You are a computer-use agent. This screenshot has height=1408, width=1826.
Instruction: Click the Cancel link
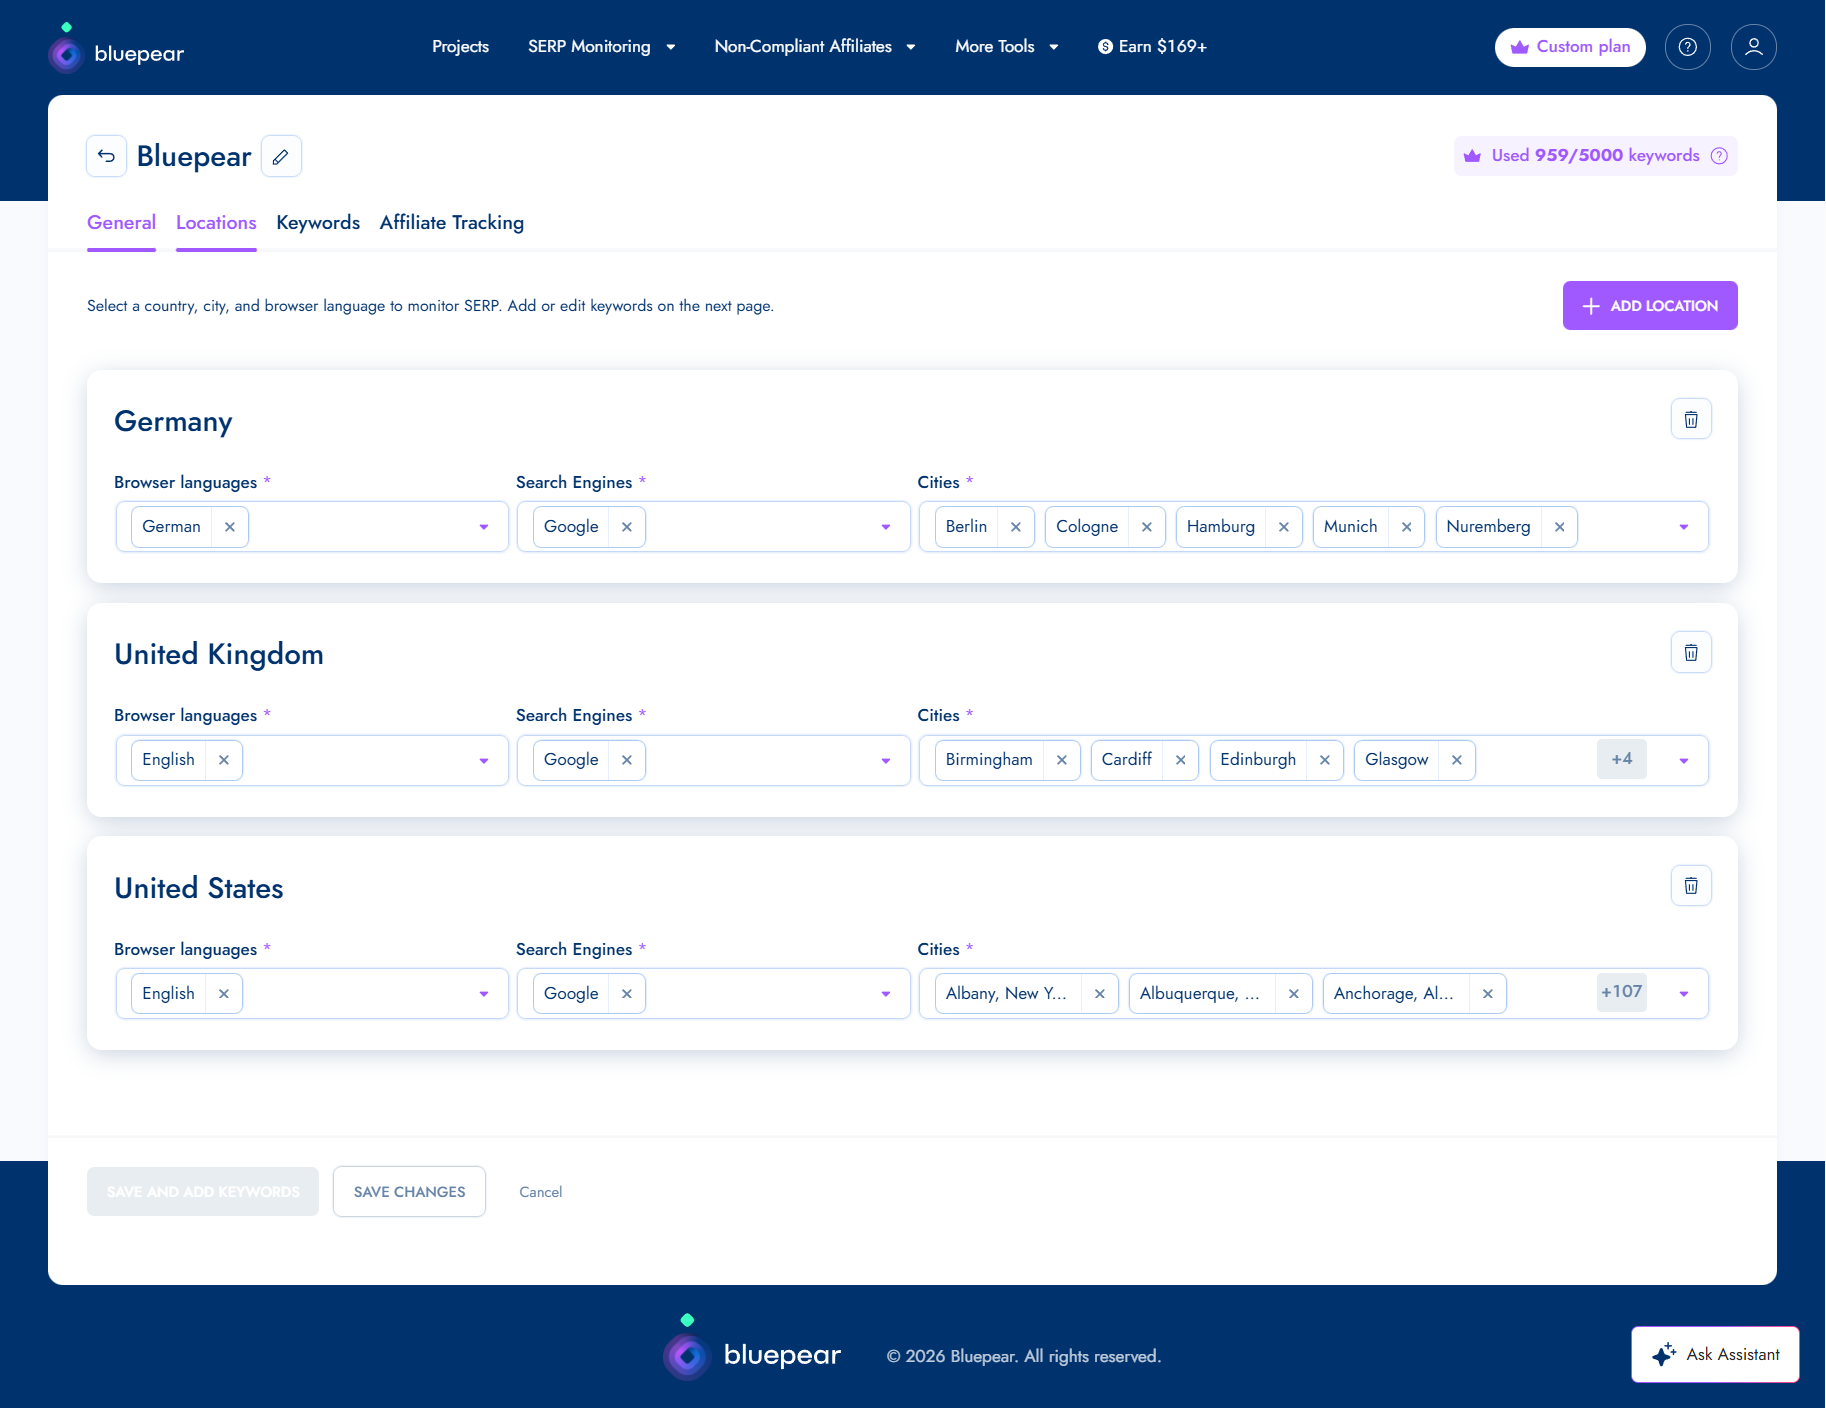pos(541,1192)
